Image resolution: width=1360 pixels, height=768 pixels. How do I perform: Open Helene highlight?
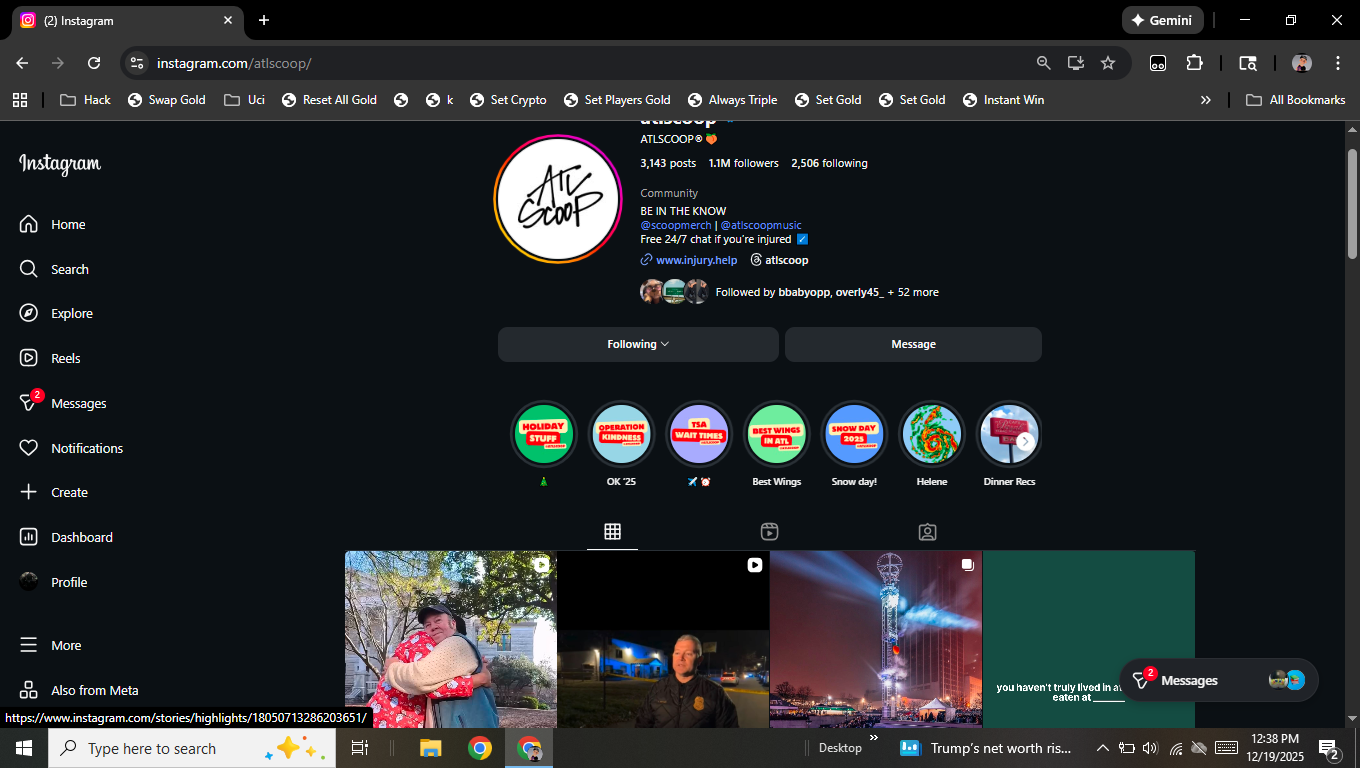click(932, 434)
